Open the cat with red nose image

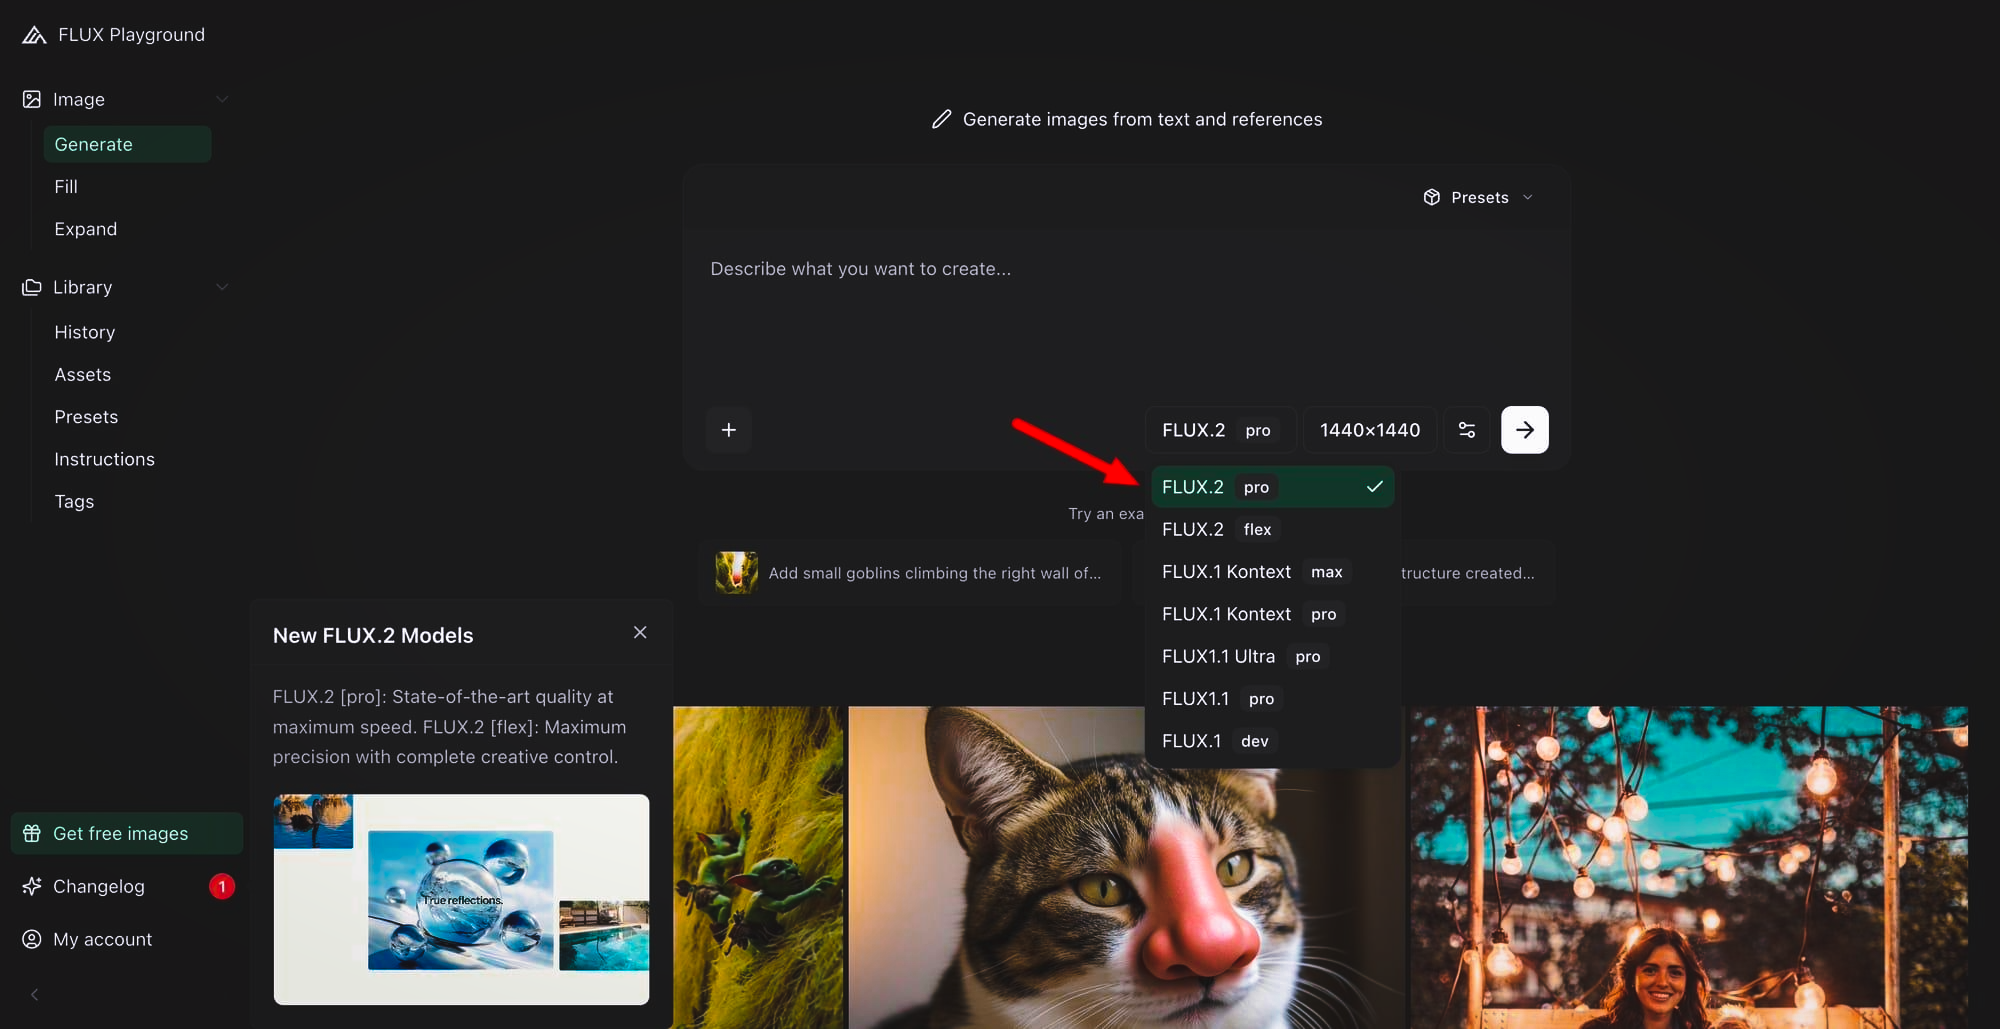[1126, 868]
